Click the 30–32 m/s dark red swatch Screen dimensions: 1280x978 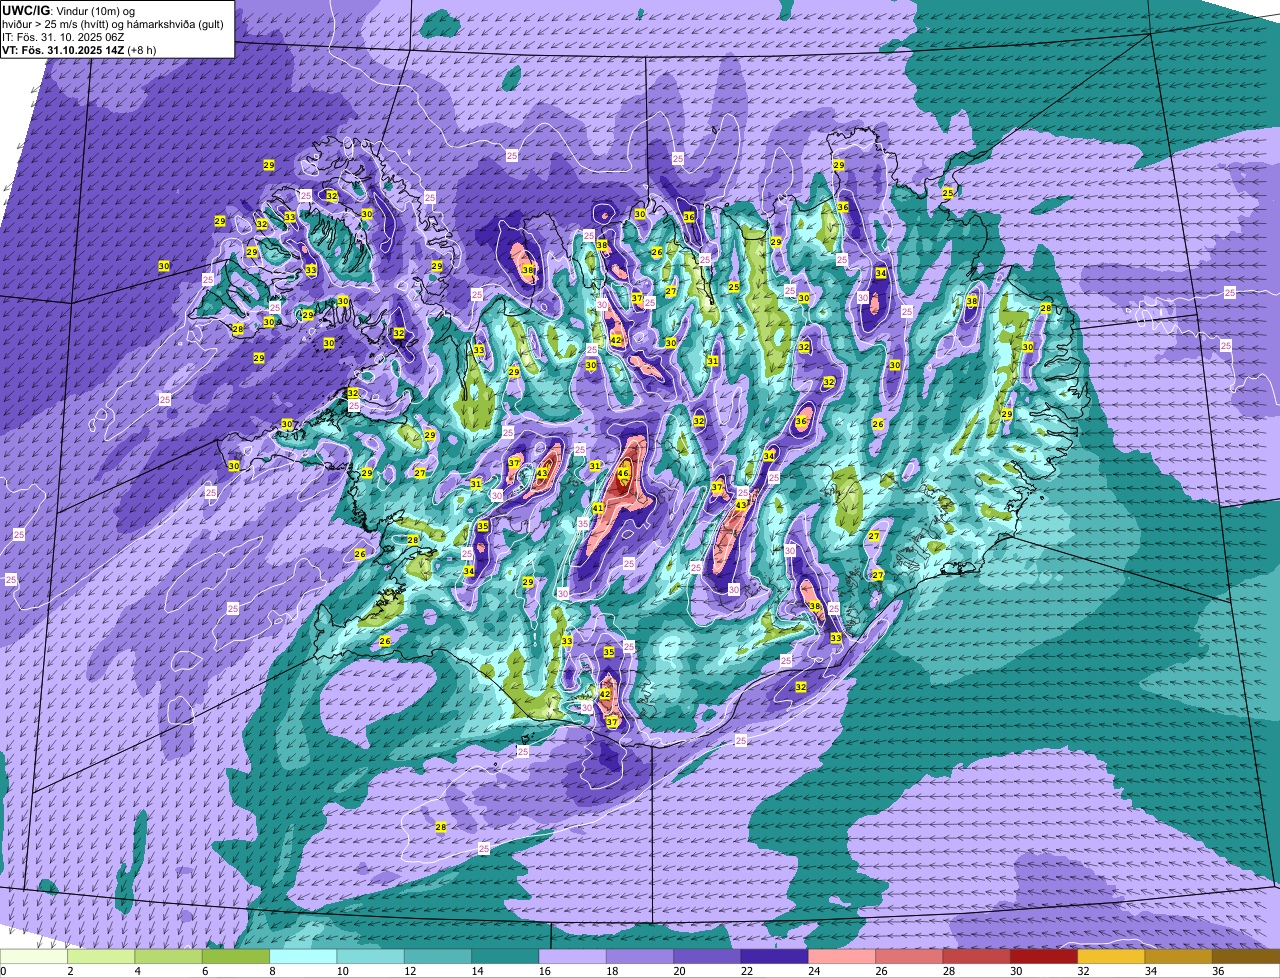click(x=1044, y=957)
